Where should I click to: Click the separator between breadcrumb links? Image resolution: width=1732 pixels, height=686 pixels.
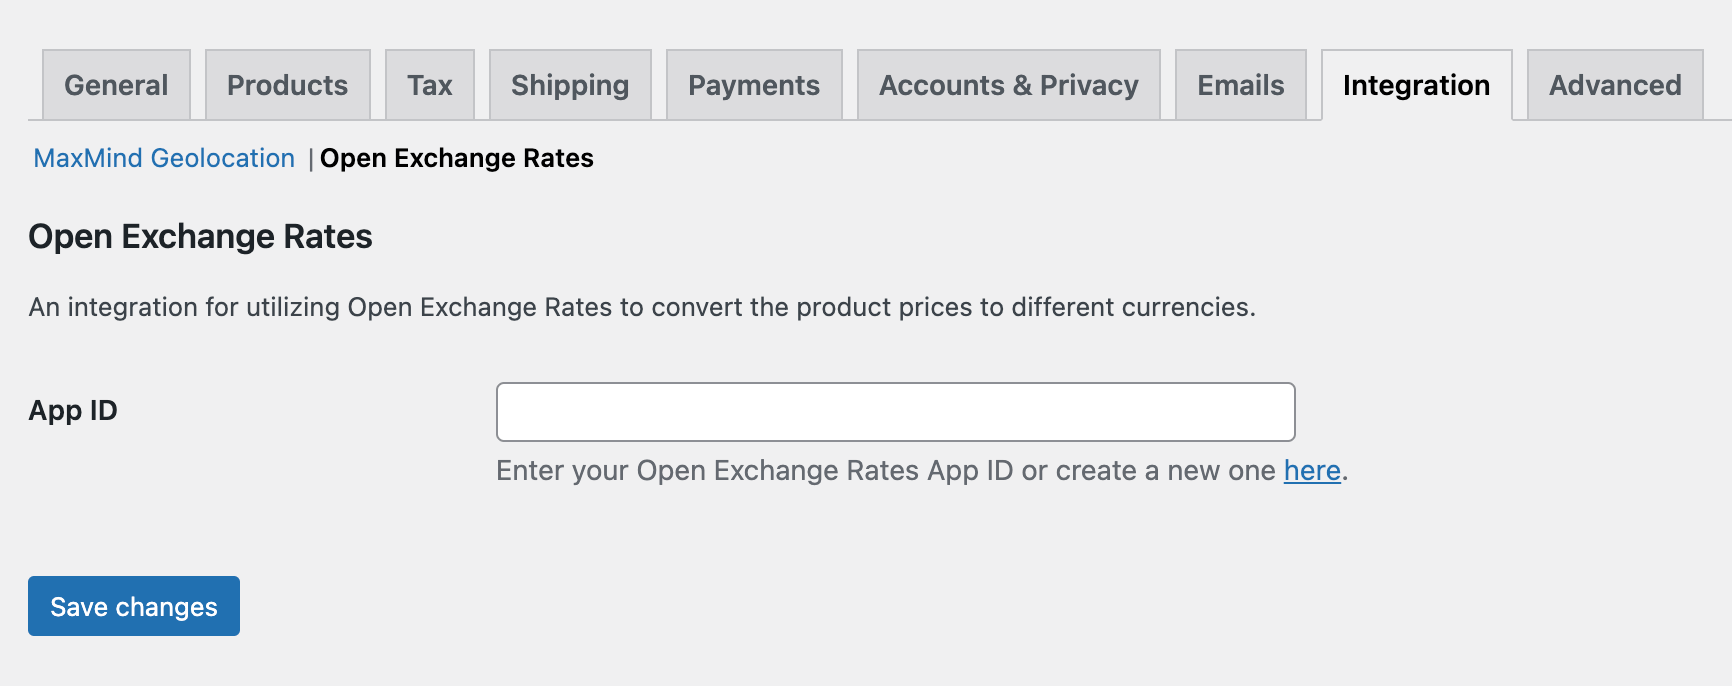tap(311, 158)
